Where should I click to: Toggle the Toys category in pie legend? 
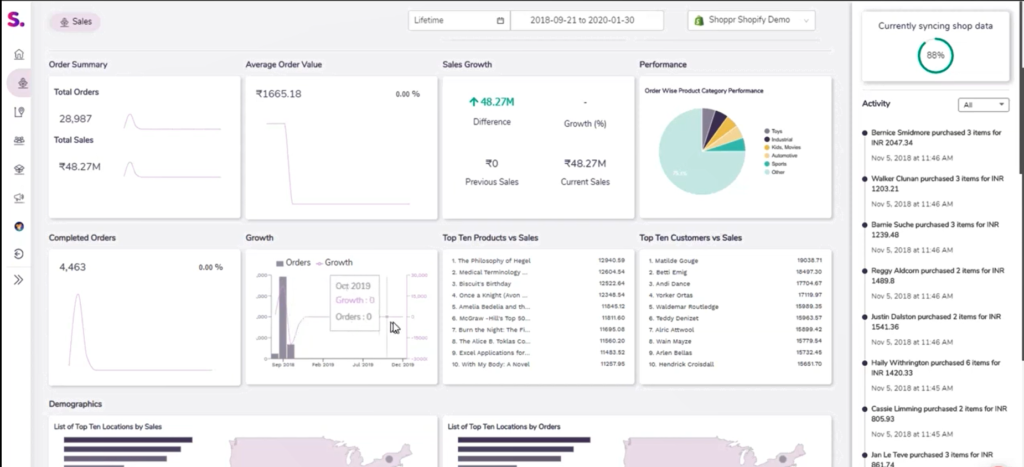[773, 131]
